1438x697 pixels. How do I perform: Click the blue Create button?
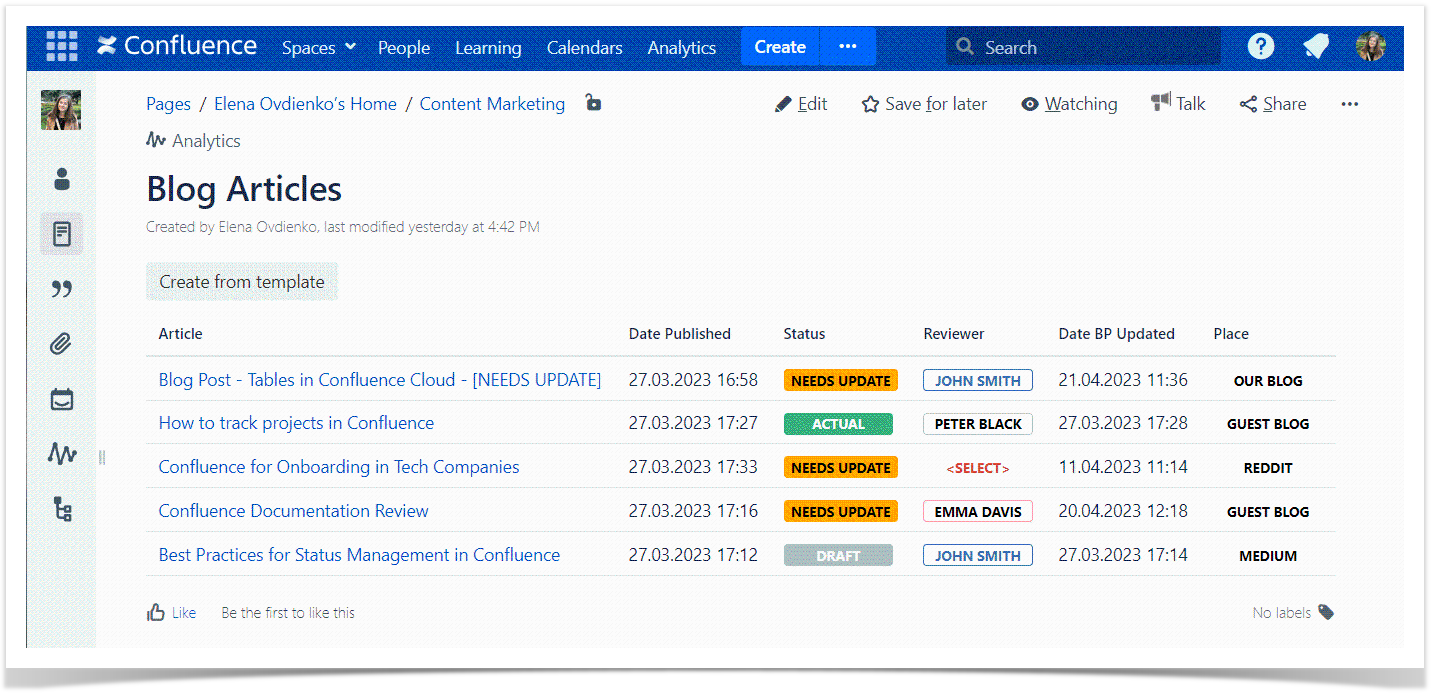tap(780, 47)
